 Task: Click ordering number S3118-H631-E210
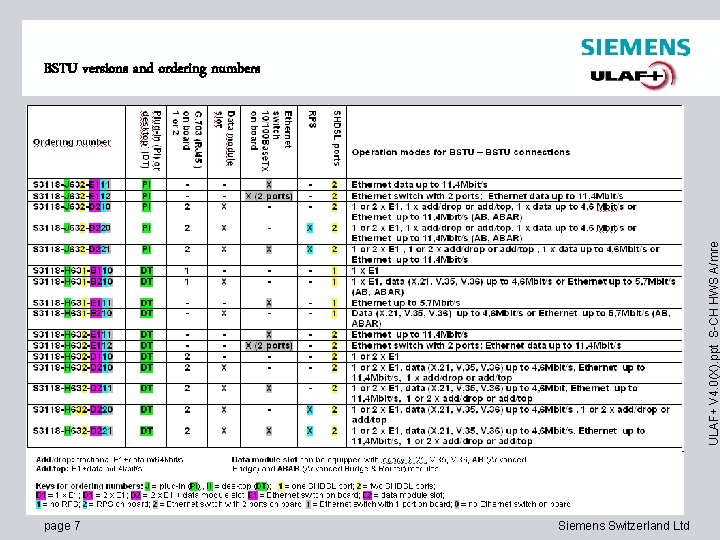(73, 313)
